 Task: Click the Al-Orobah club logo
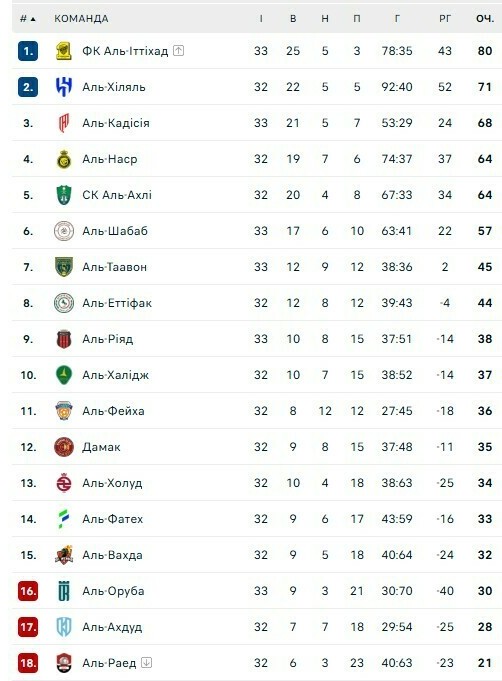pos(64,591)
